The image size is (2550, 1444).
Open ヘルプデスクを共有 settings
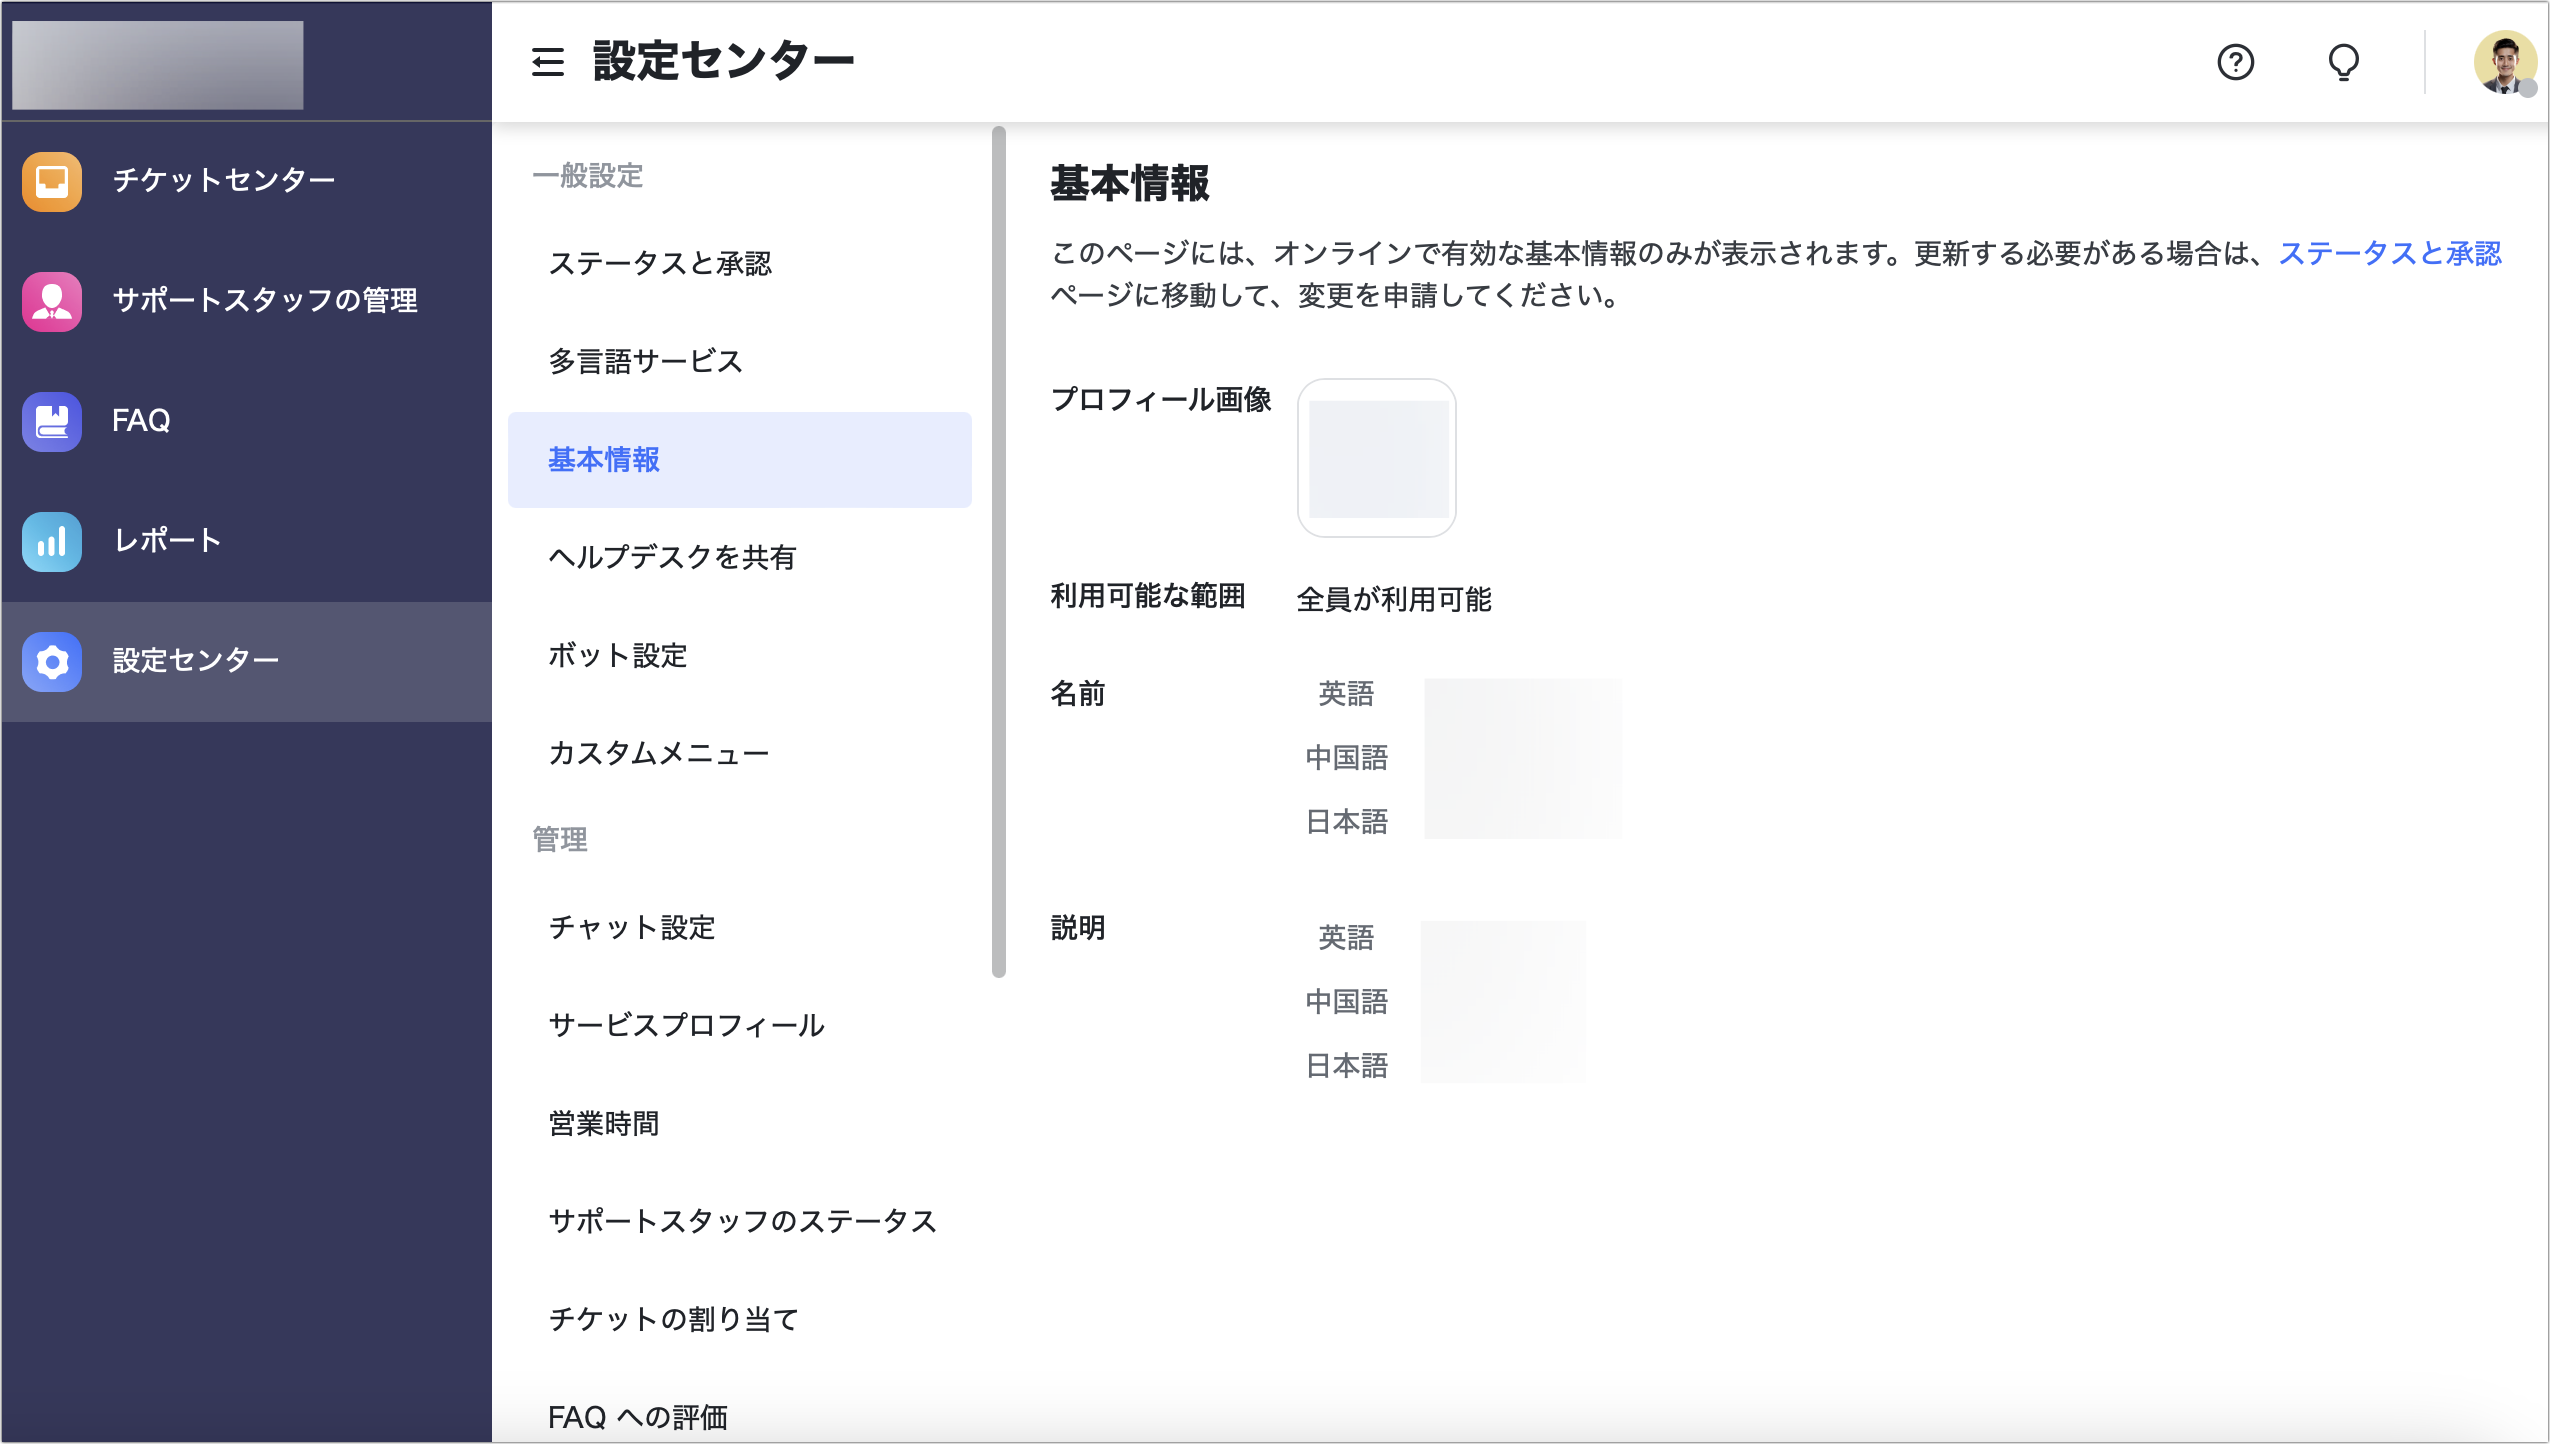673,558
